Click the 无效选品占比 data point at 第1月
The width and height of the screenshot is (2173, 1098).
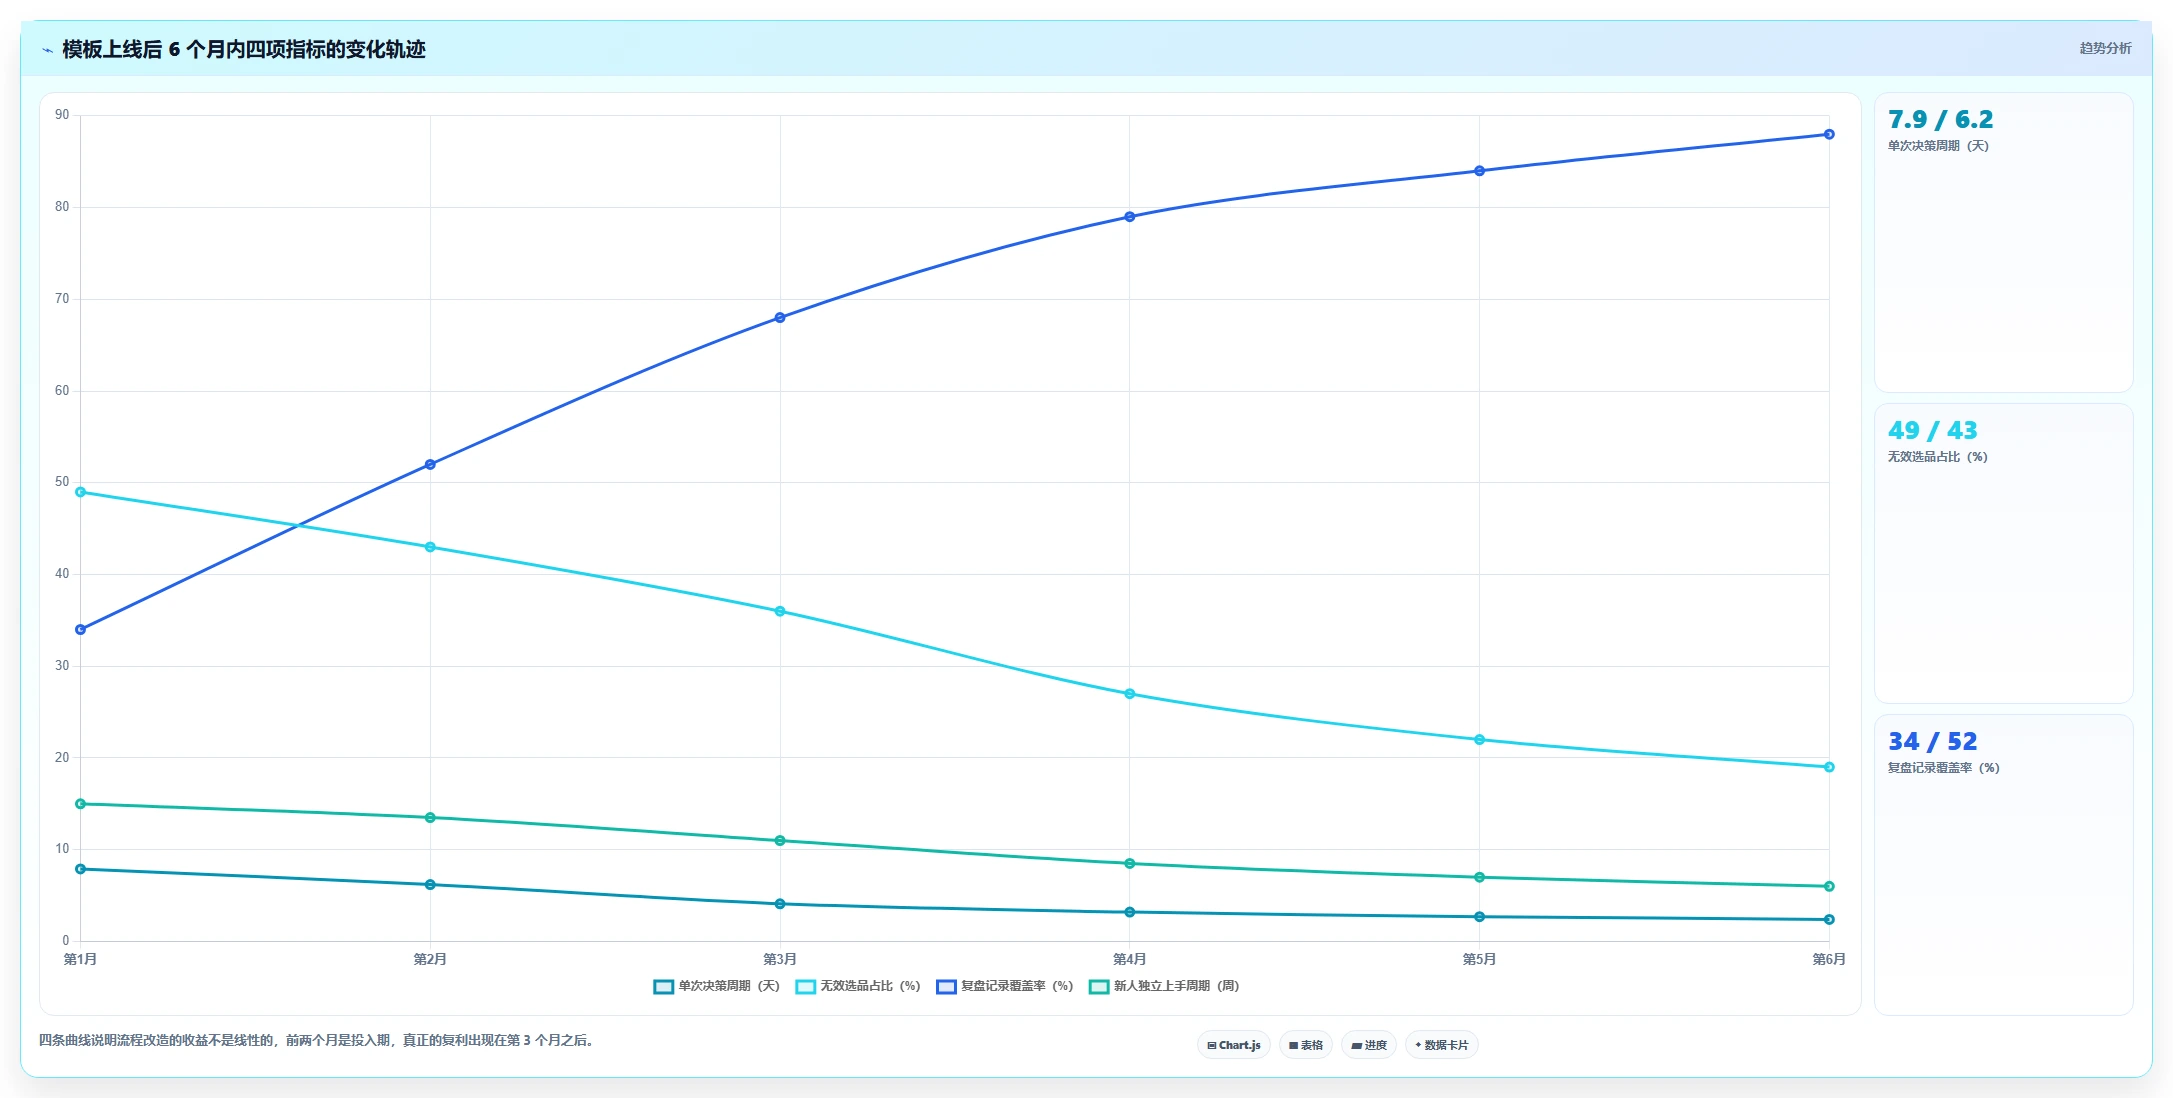click(80, 492)
